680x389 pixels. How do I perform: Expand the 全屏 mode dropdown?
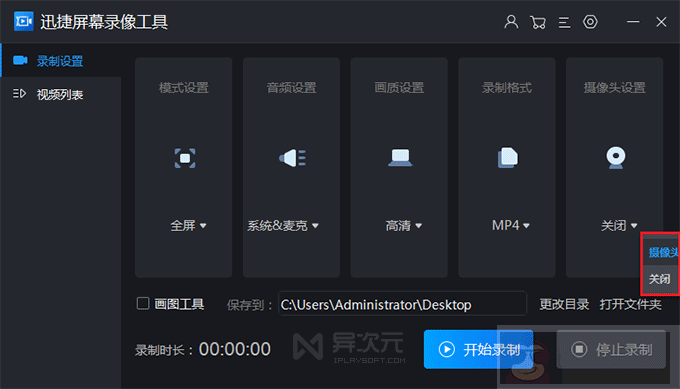click(x=188, y=226)
